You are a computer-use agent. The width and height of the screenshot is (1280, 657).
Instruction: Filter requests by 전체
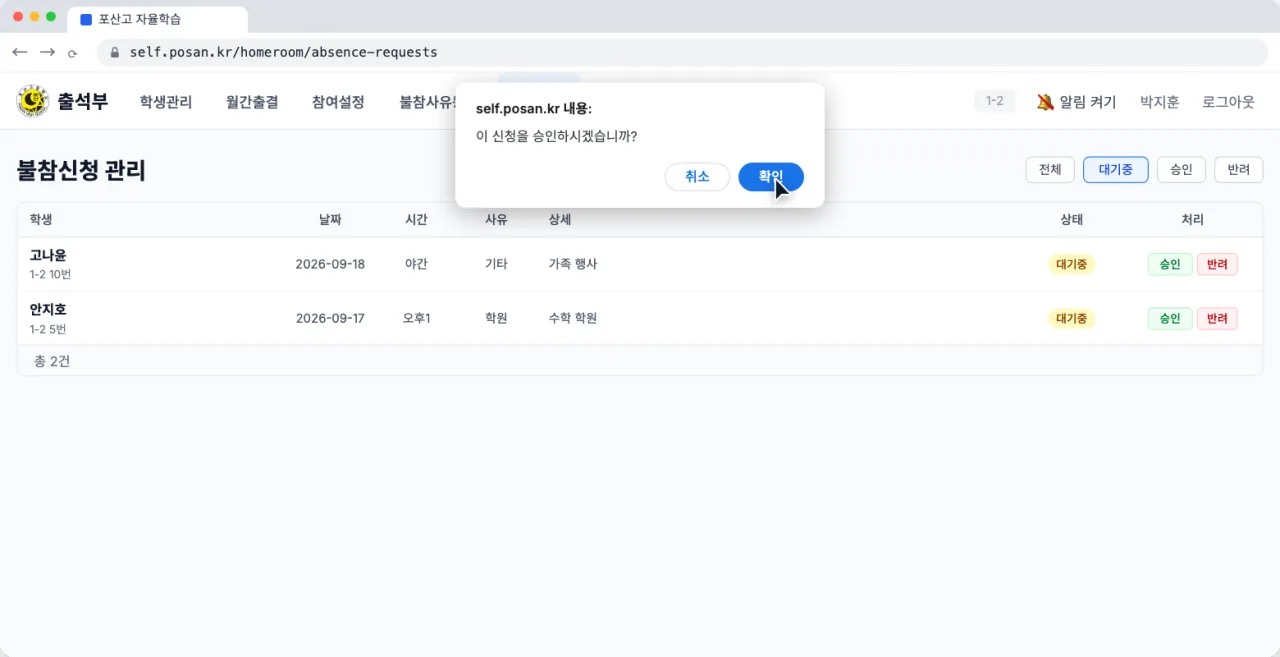click(1050, 170)
